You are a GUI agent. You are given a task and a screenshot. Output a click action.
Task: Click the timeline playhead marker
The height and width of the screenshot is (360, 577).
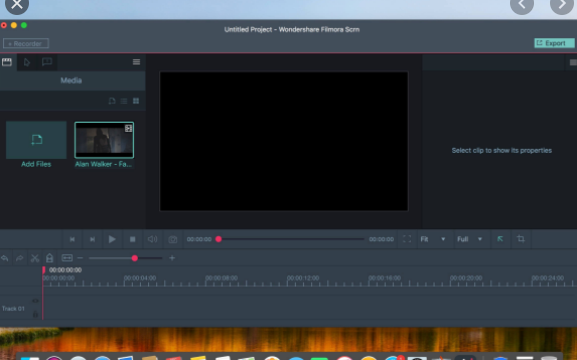coord(43,270)
